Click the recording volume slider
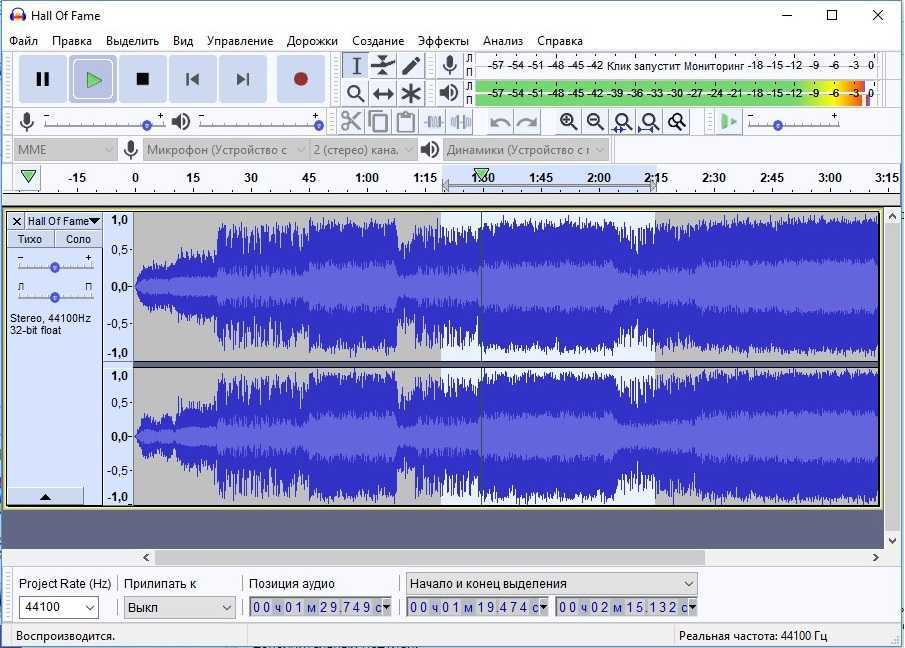 [x=104, y=123]
